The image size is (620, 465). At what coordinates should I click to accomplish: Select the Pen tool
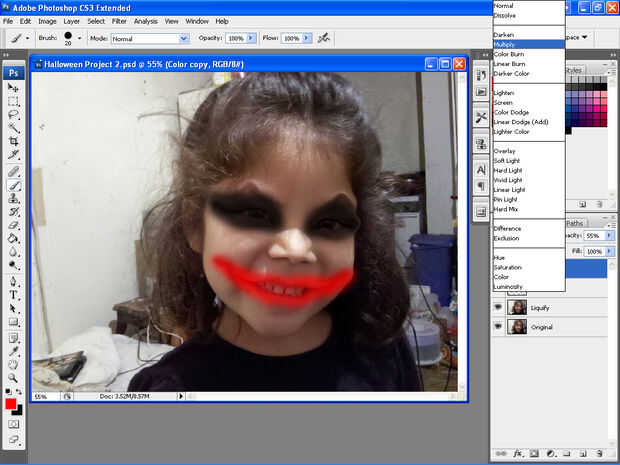point(13,282)
